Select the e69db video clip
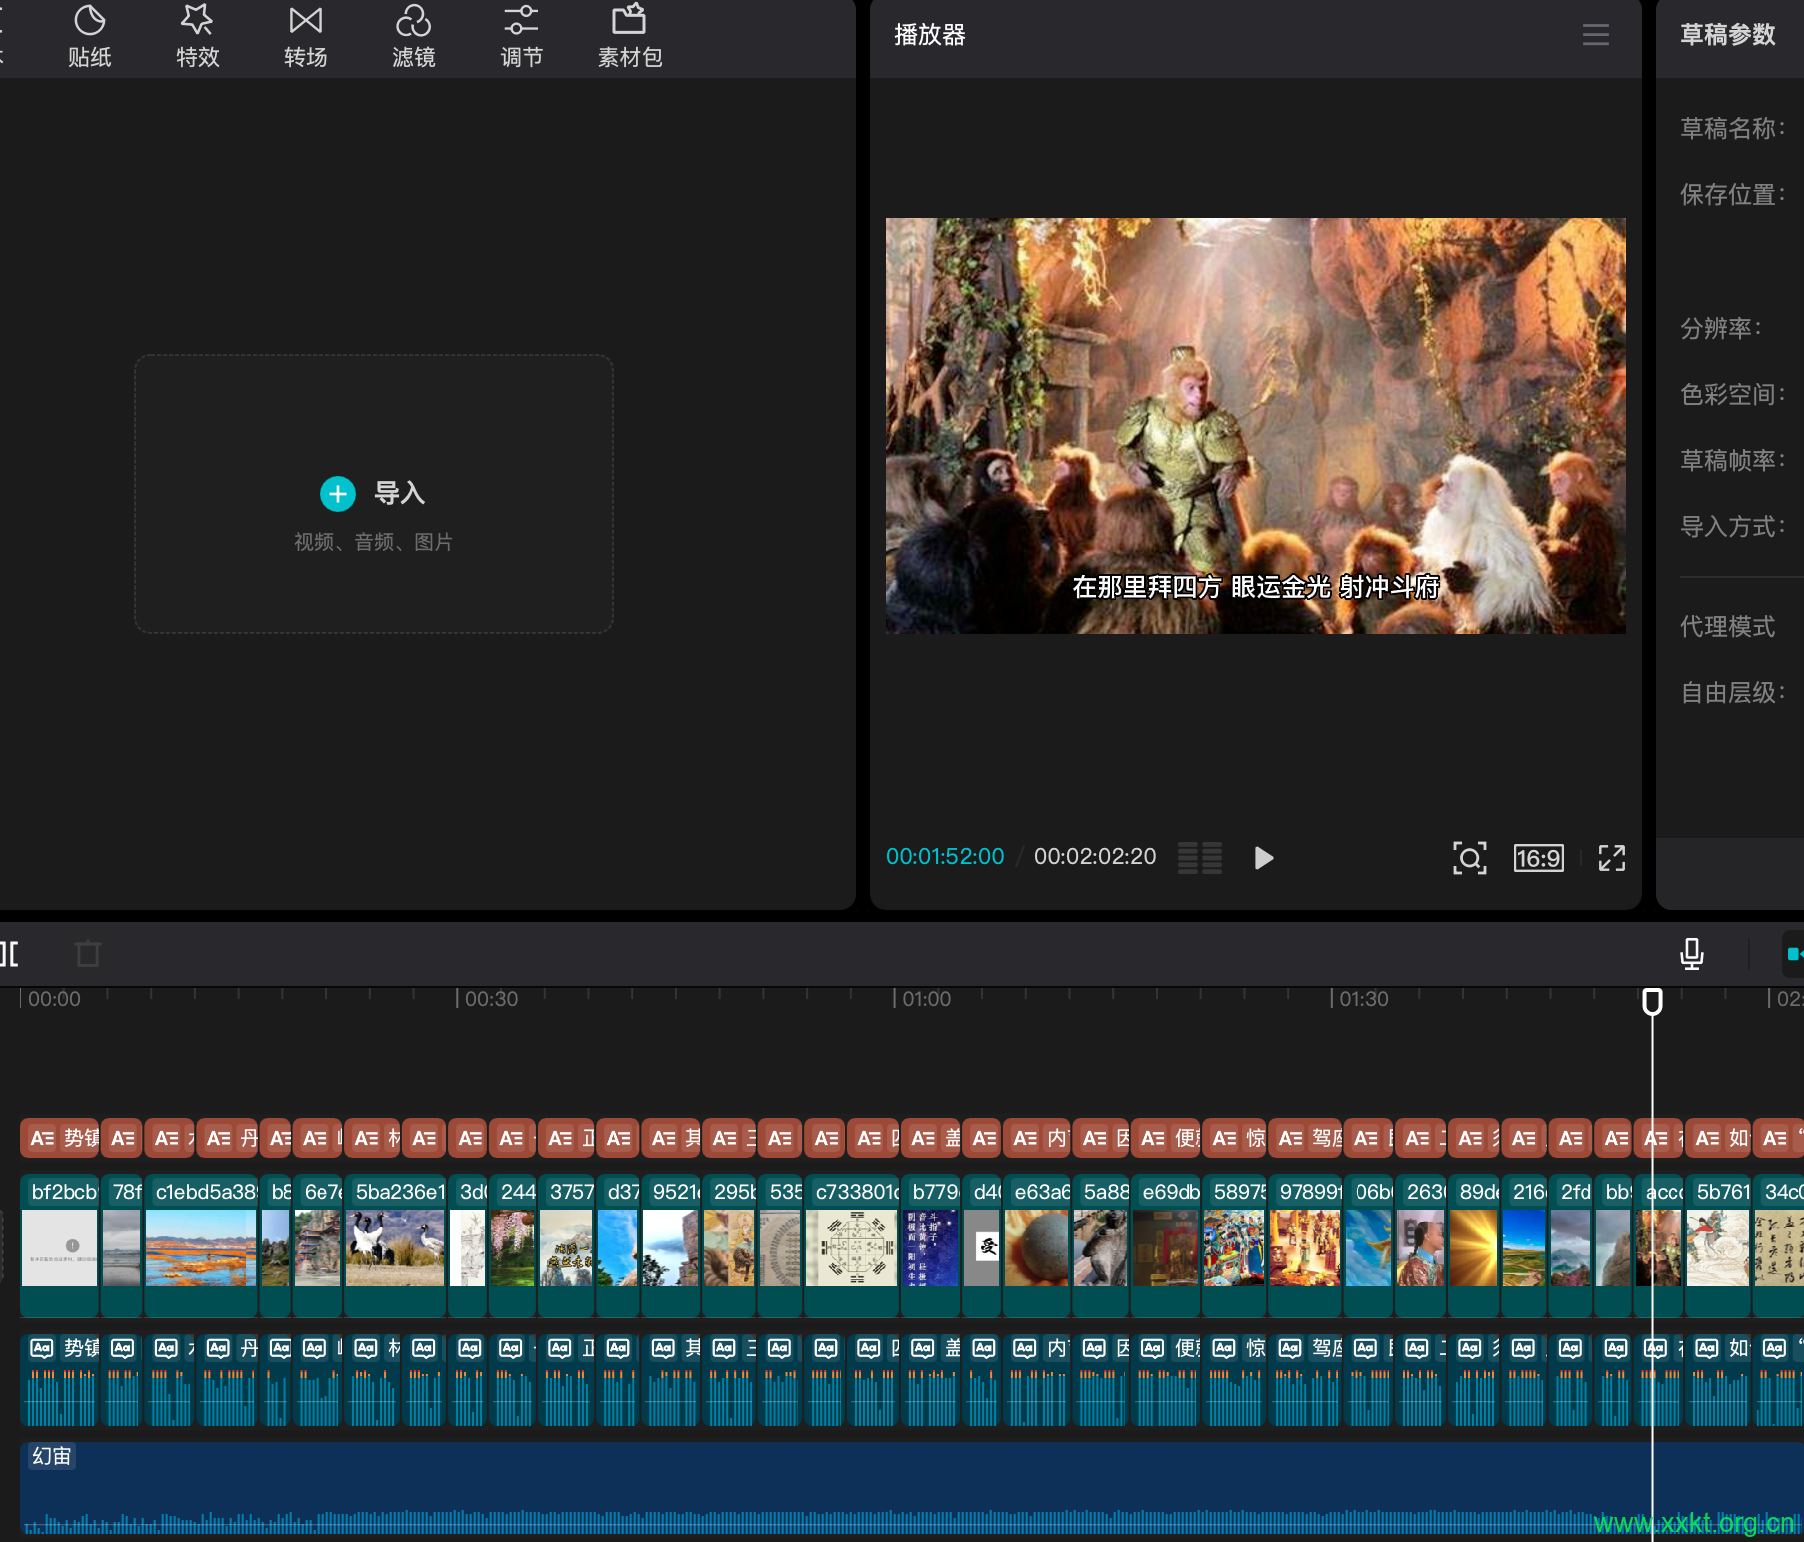This screenshot has height=1542, width=1804. [1166, 1244]
